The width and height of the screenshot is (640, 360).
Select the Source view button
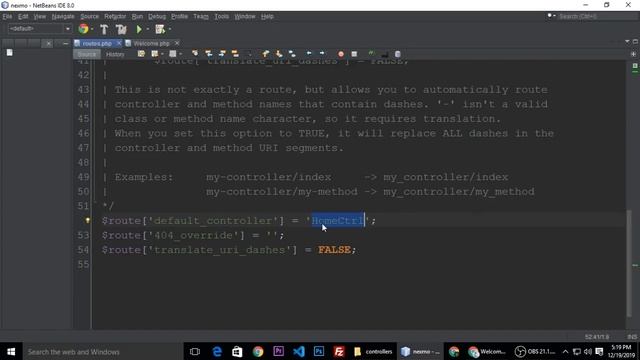pos(87,54)
